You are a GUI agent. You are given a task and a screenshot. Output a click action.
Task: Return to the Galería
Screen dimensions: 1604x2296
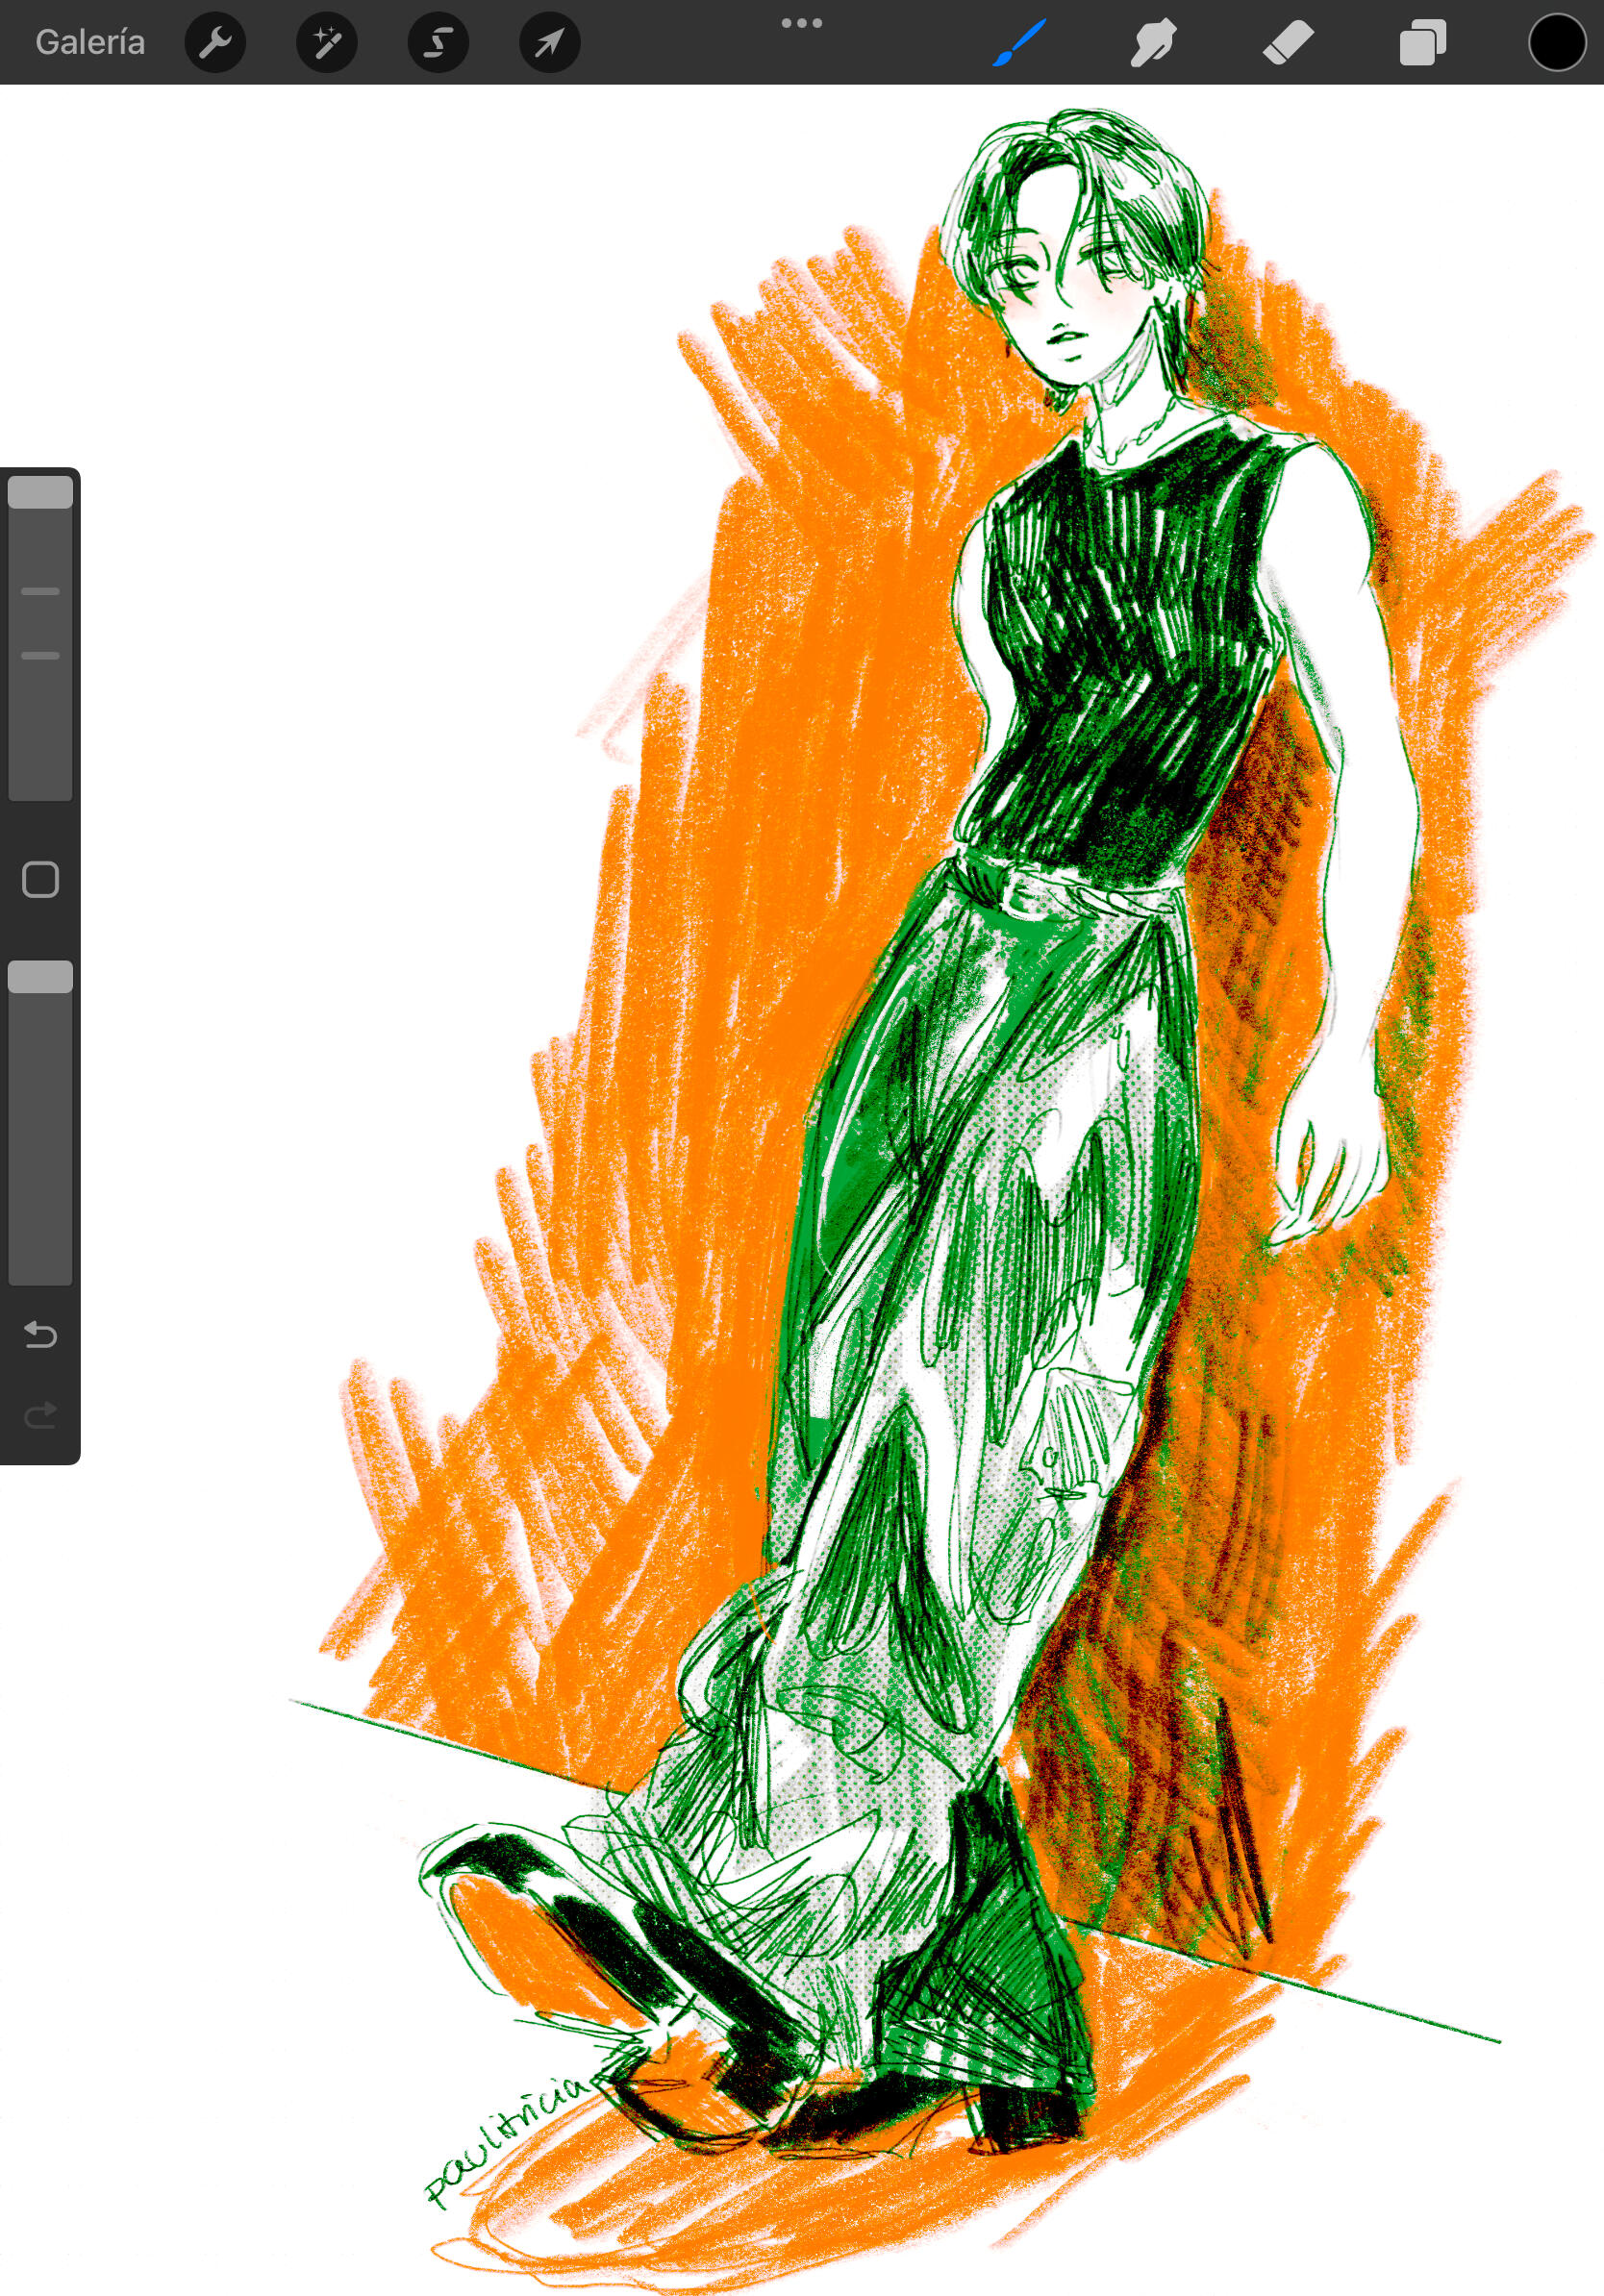pos(90,42)
